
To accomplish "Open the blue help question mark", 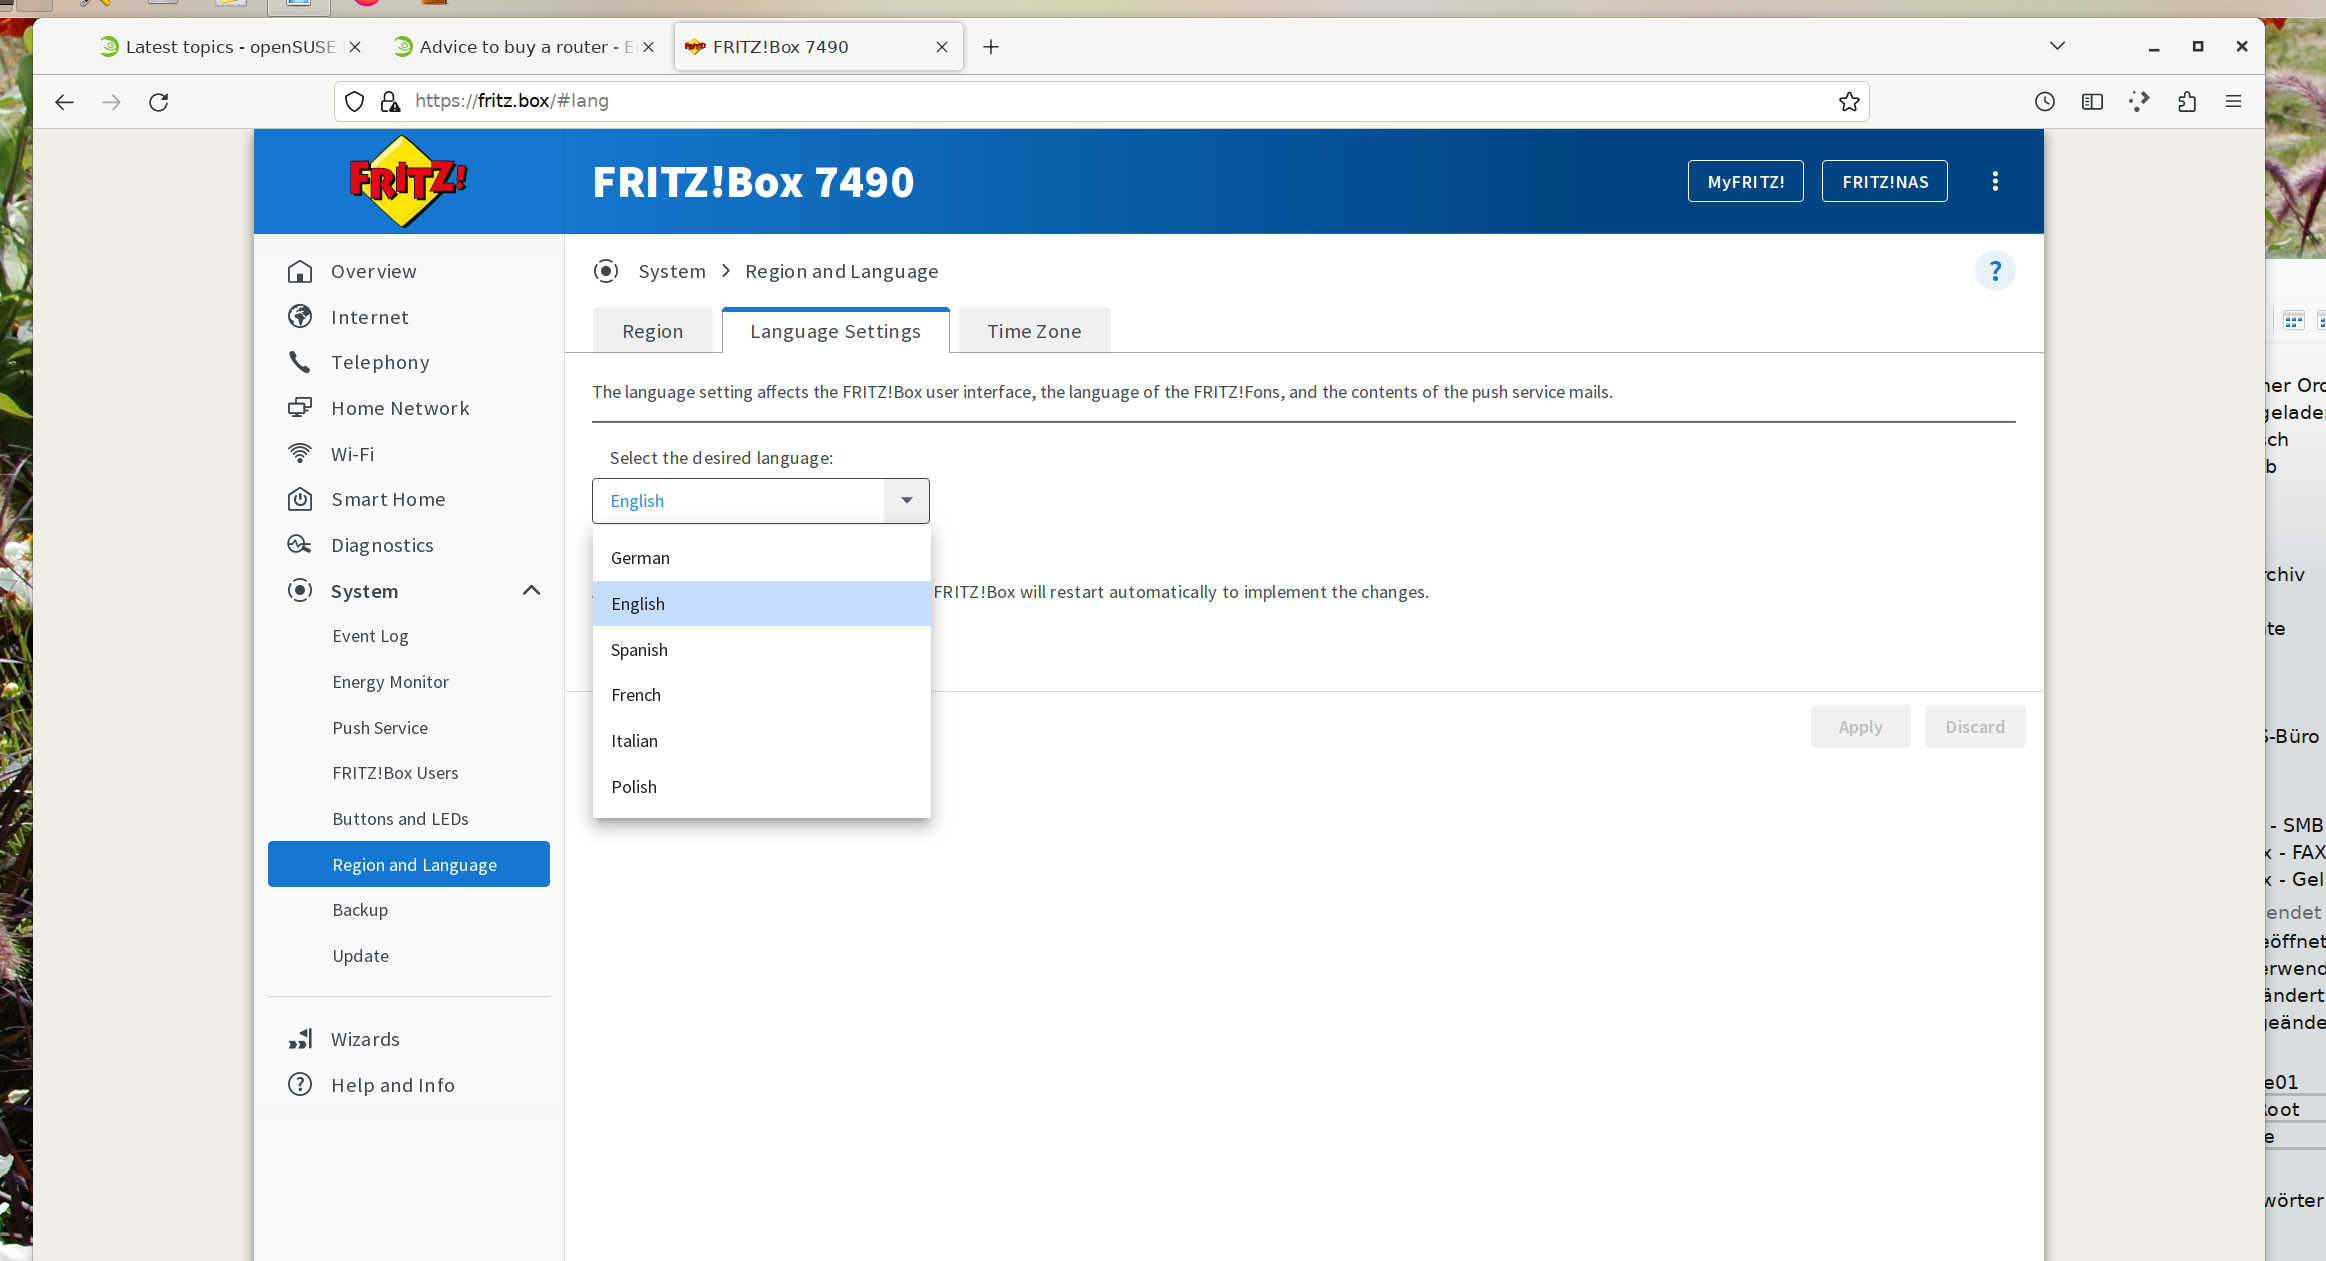I will point(1995,271).
